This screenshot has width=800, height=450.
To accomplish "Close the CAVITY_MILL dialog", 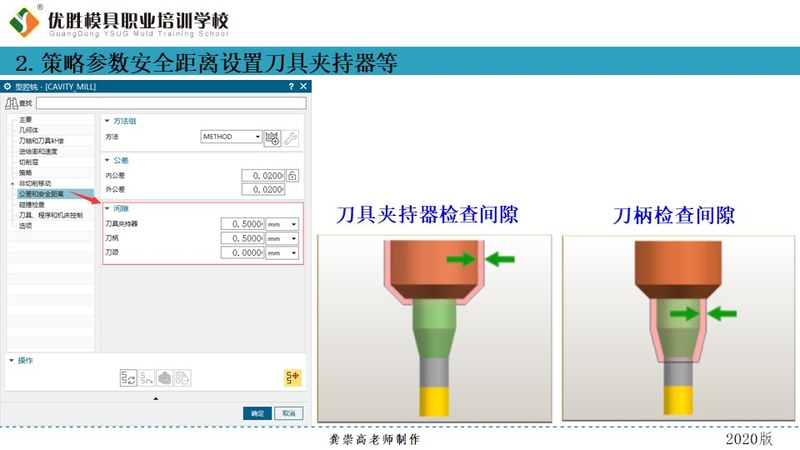I will click(x=303, y=86).
